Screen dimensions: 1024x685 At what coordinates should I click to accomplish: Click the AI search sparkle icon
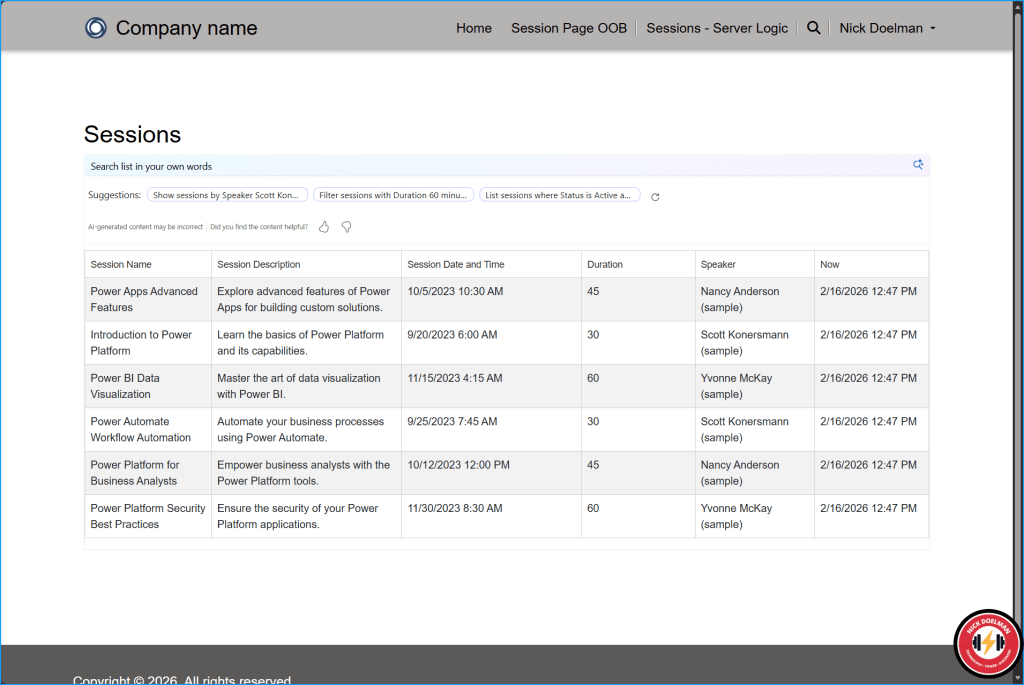918,165
